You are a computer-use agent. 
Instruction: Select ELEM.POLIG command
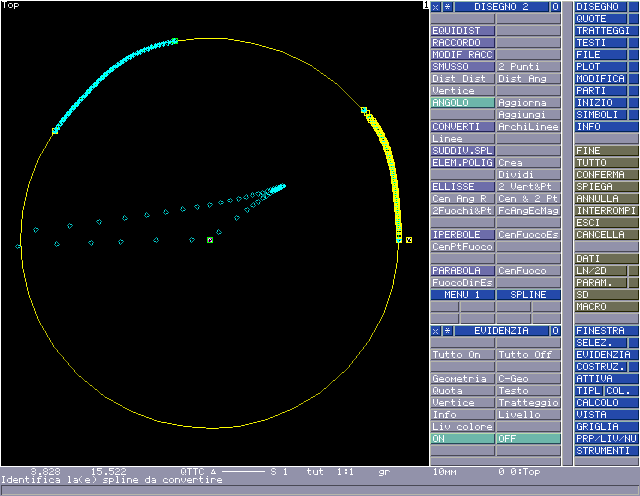(463, 163)
